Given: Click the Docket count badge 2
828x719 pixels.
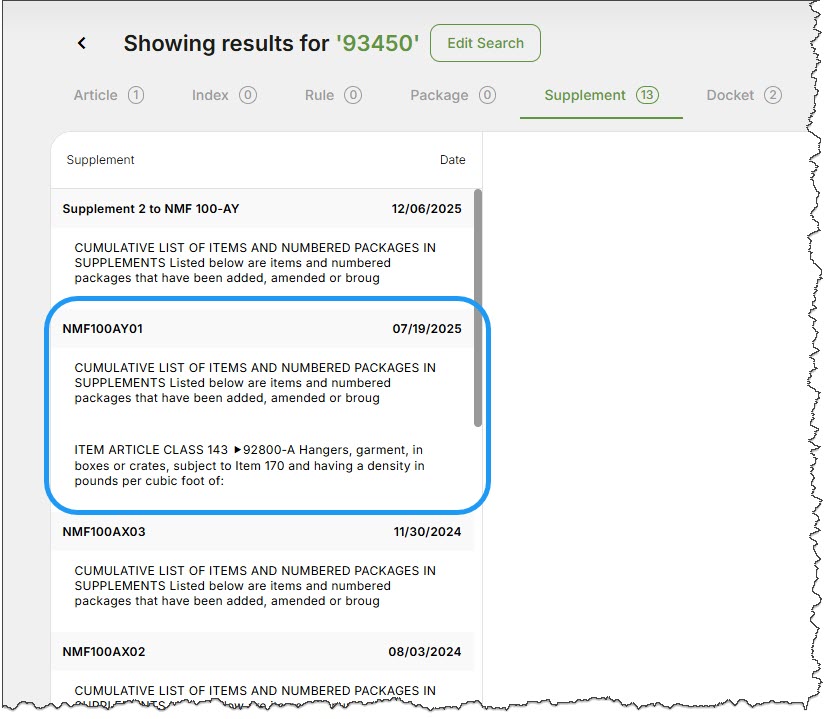Looking at the screenshot, I should pyautogui.click(x=772, y=95).
